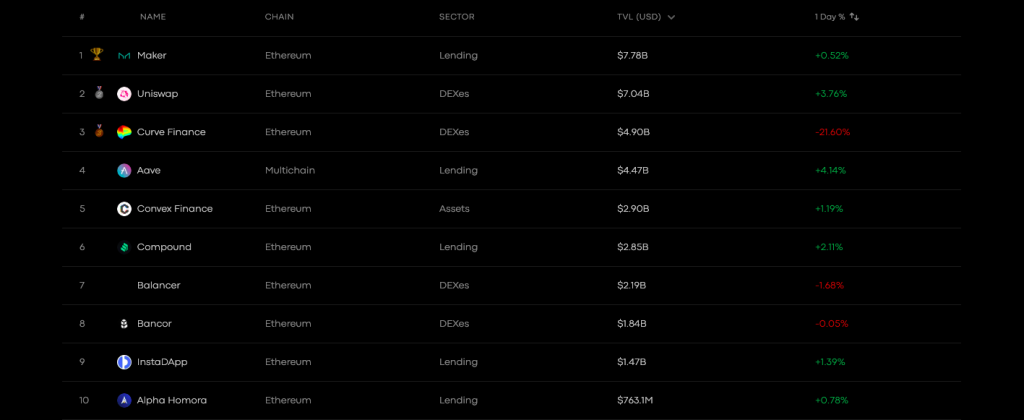Click the Uniswap pink logo icon

[124, 94]
